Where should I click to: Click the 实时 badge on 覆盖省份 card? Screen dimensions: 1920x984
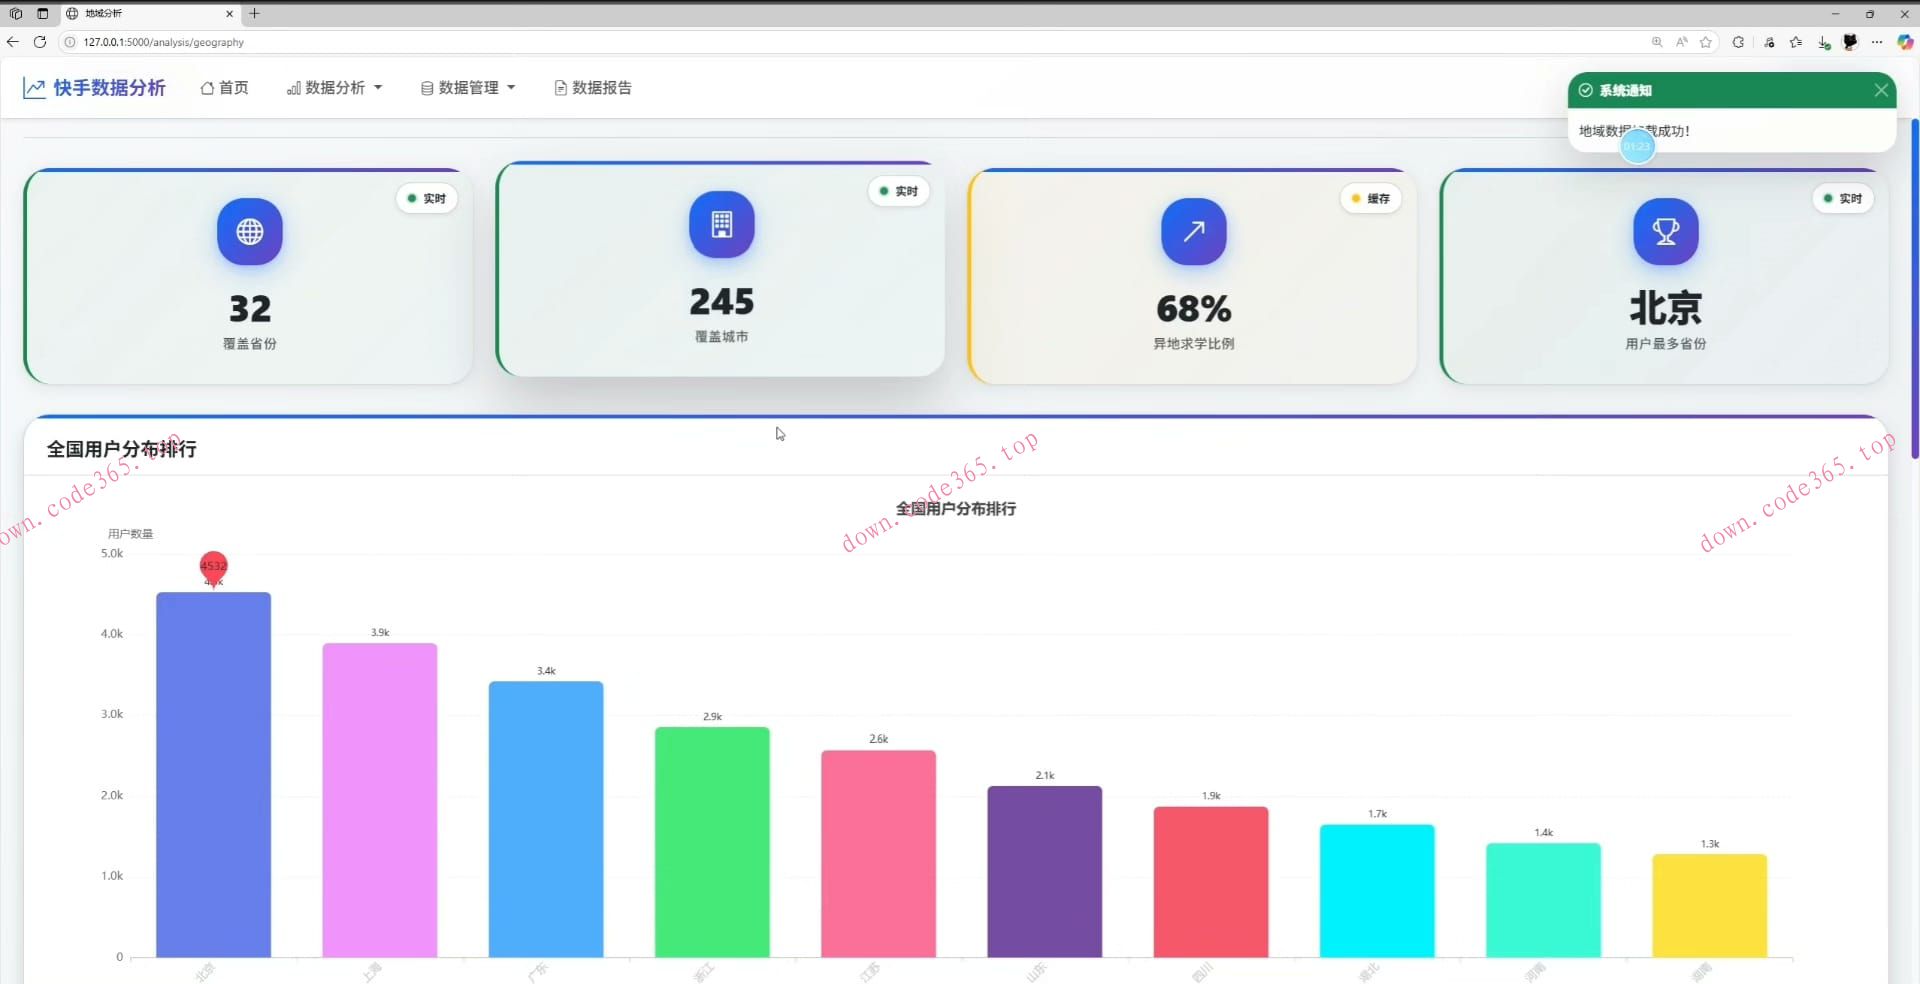point(427,198)
